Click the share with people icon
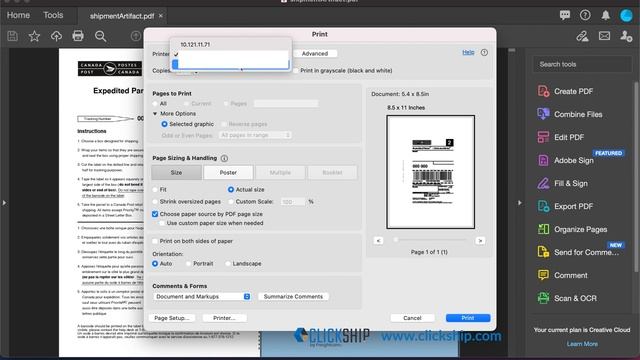This screenshot has width=640, height=360. pos(626,36)
